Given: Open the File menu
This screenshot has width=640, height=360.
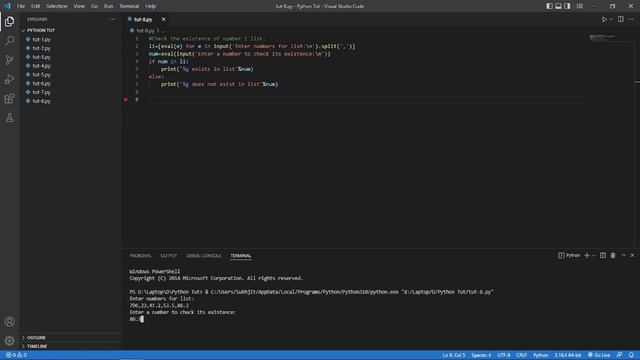Looking at the screenshot, I should point(21,6).
